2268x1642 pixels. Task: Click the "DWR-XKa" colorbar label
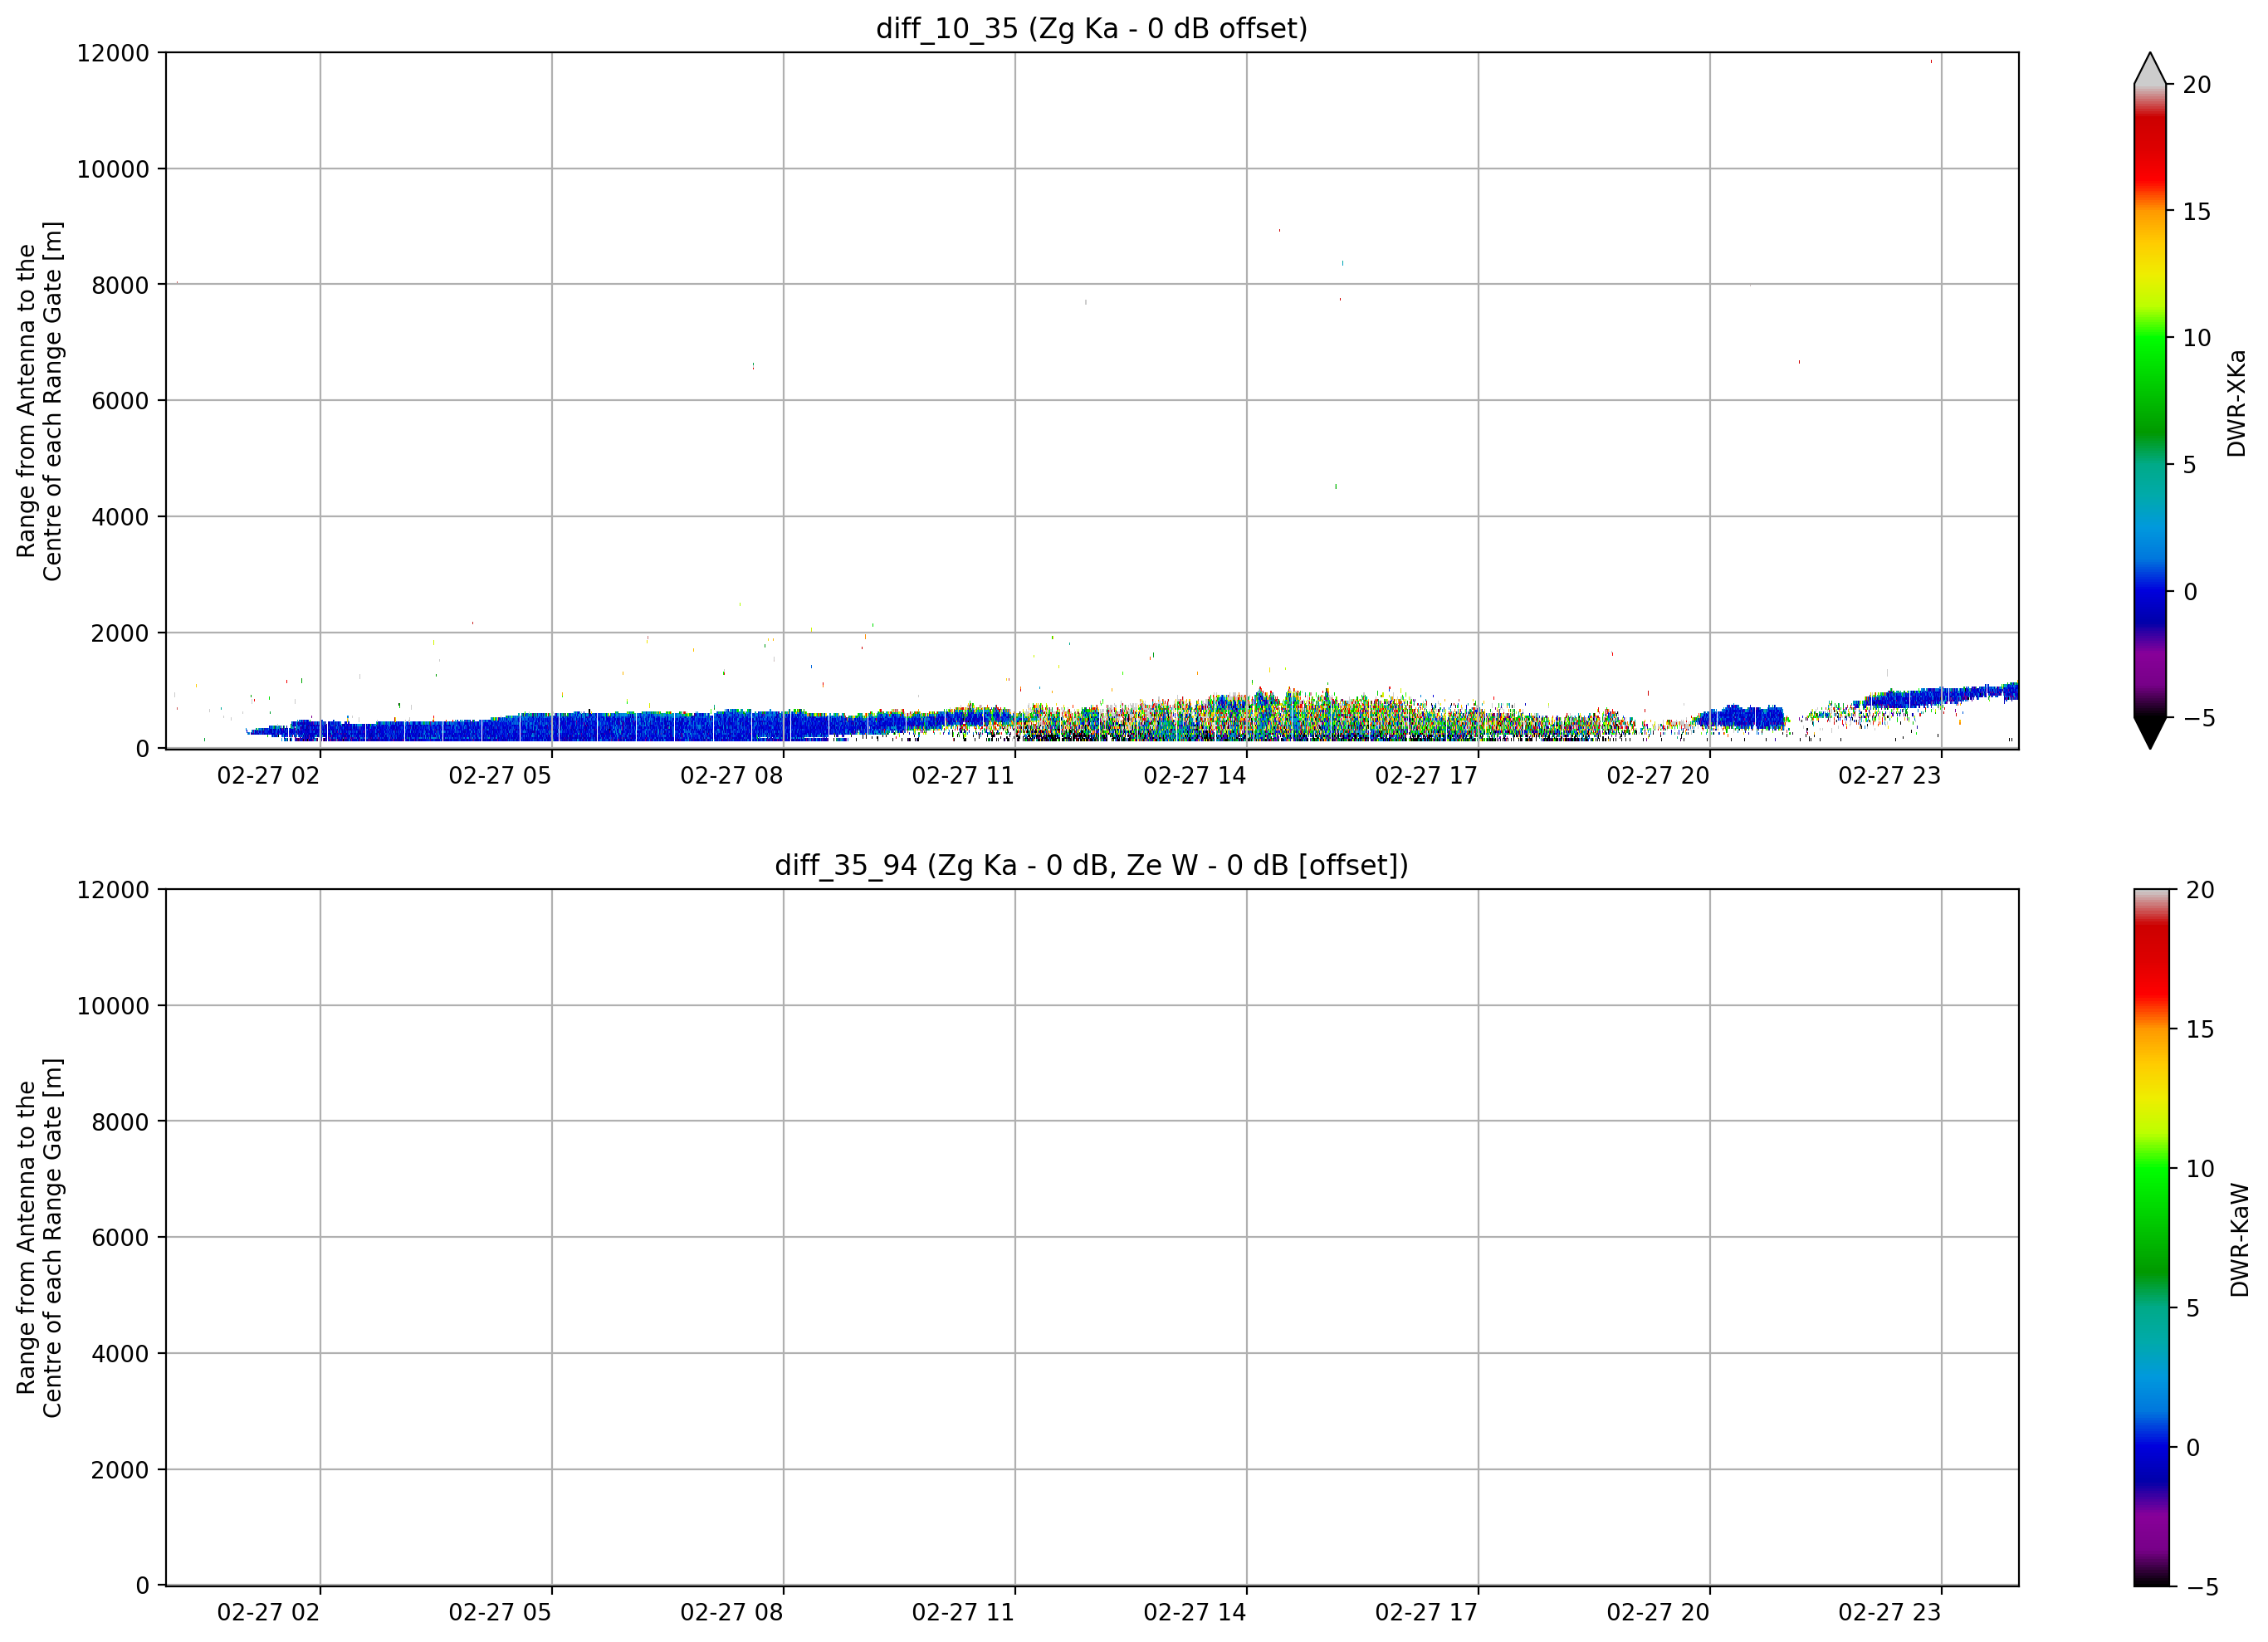[2237, 403]
